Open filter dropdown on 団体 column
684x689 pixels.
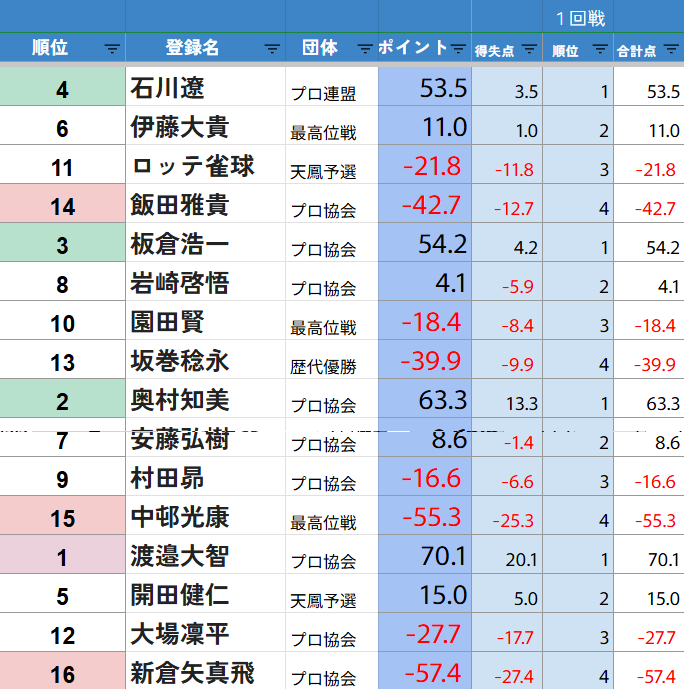365,49
